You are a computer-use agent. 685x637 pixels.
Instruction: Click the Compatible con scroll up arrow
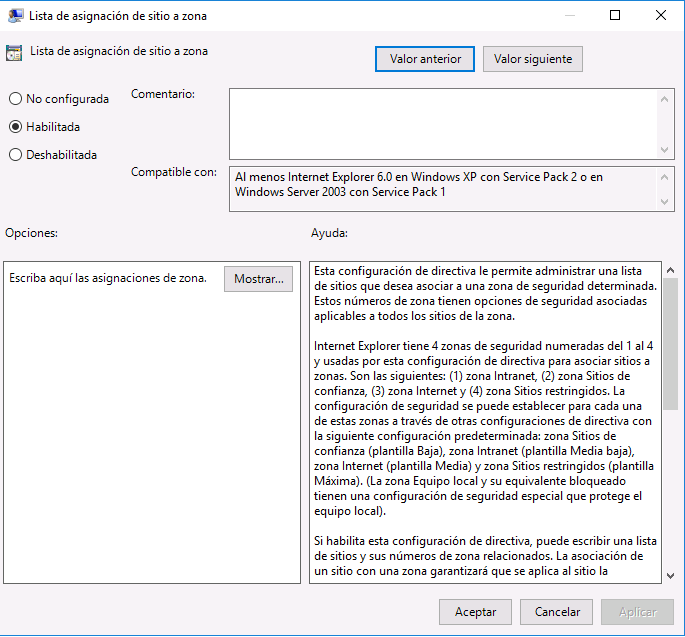pyautogui.click(x=666, y=176)
